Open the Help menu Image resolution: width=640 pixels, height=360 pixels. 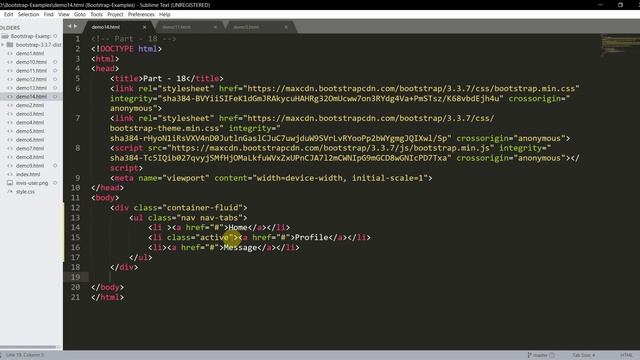[164, 14]
